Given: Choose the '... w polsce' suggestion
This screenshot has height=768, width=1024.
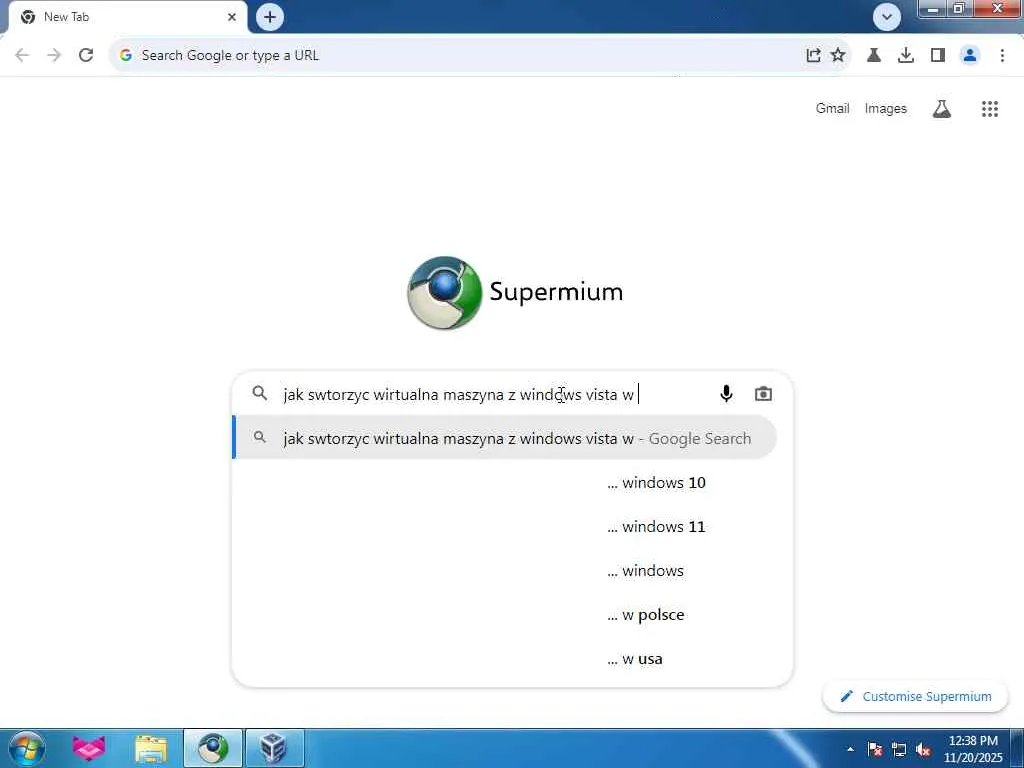Looking at the screenshot, I should tap(504, 615).
